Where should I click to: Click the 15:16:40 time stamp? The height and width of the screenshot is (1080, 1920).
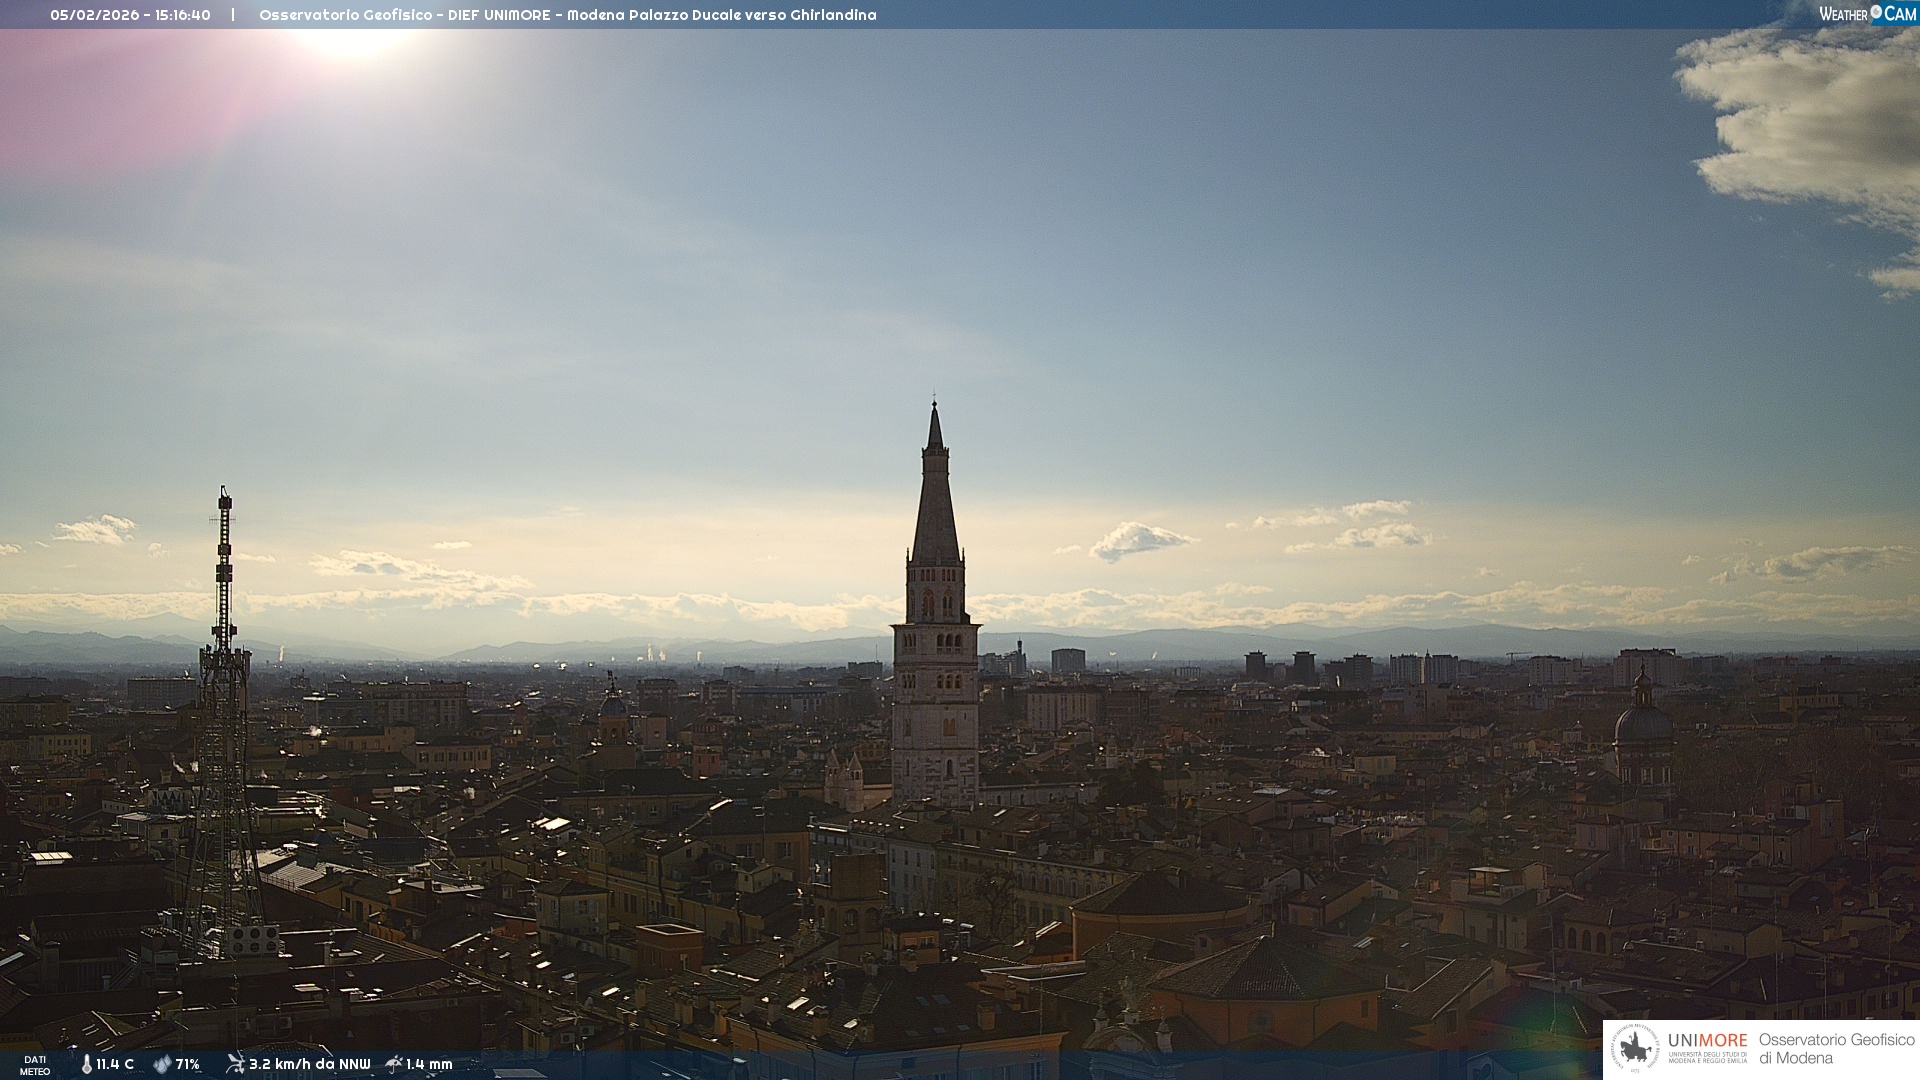[x=182, y=15]
